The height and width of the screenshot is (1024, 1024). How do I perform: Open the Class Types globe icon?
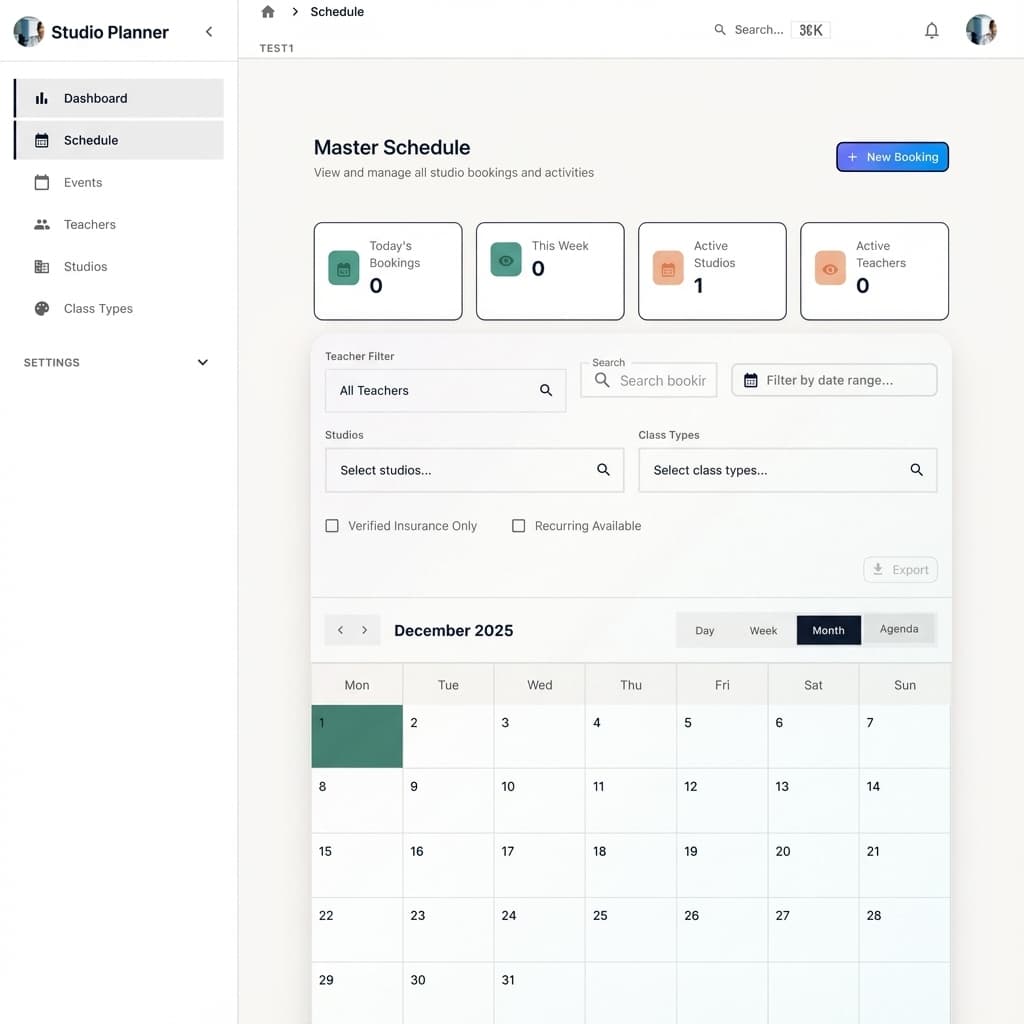coord(40,308)
